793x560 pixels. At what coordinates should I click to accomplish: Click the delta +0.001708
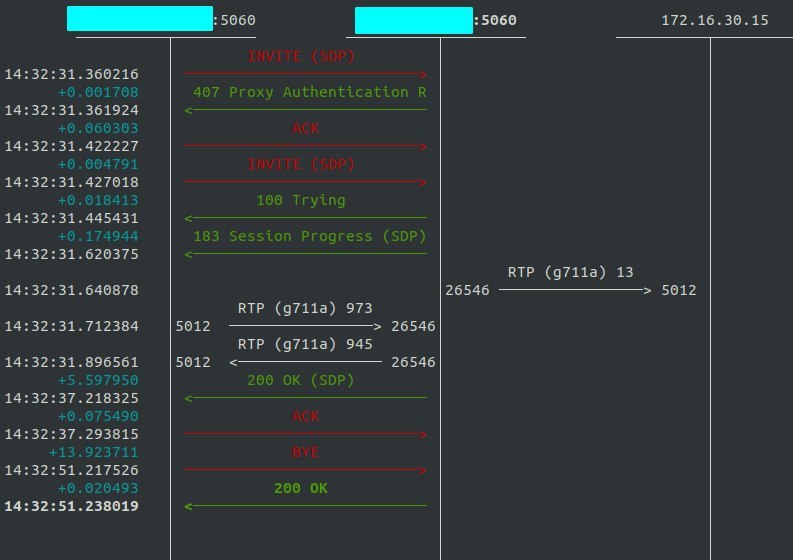98,92
